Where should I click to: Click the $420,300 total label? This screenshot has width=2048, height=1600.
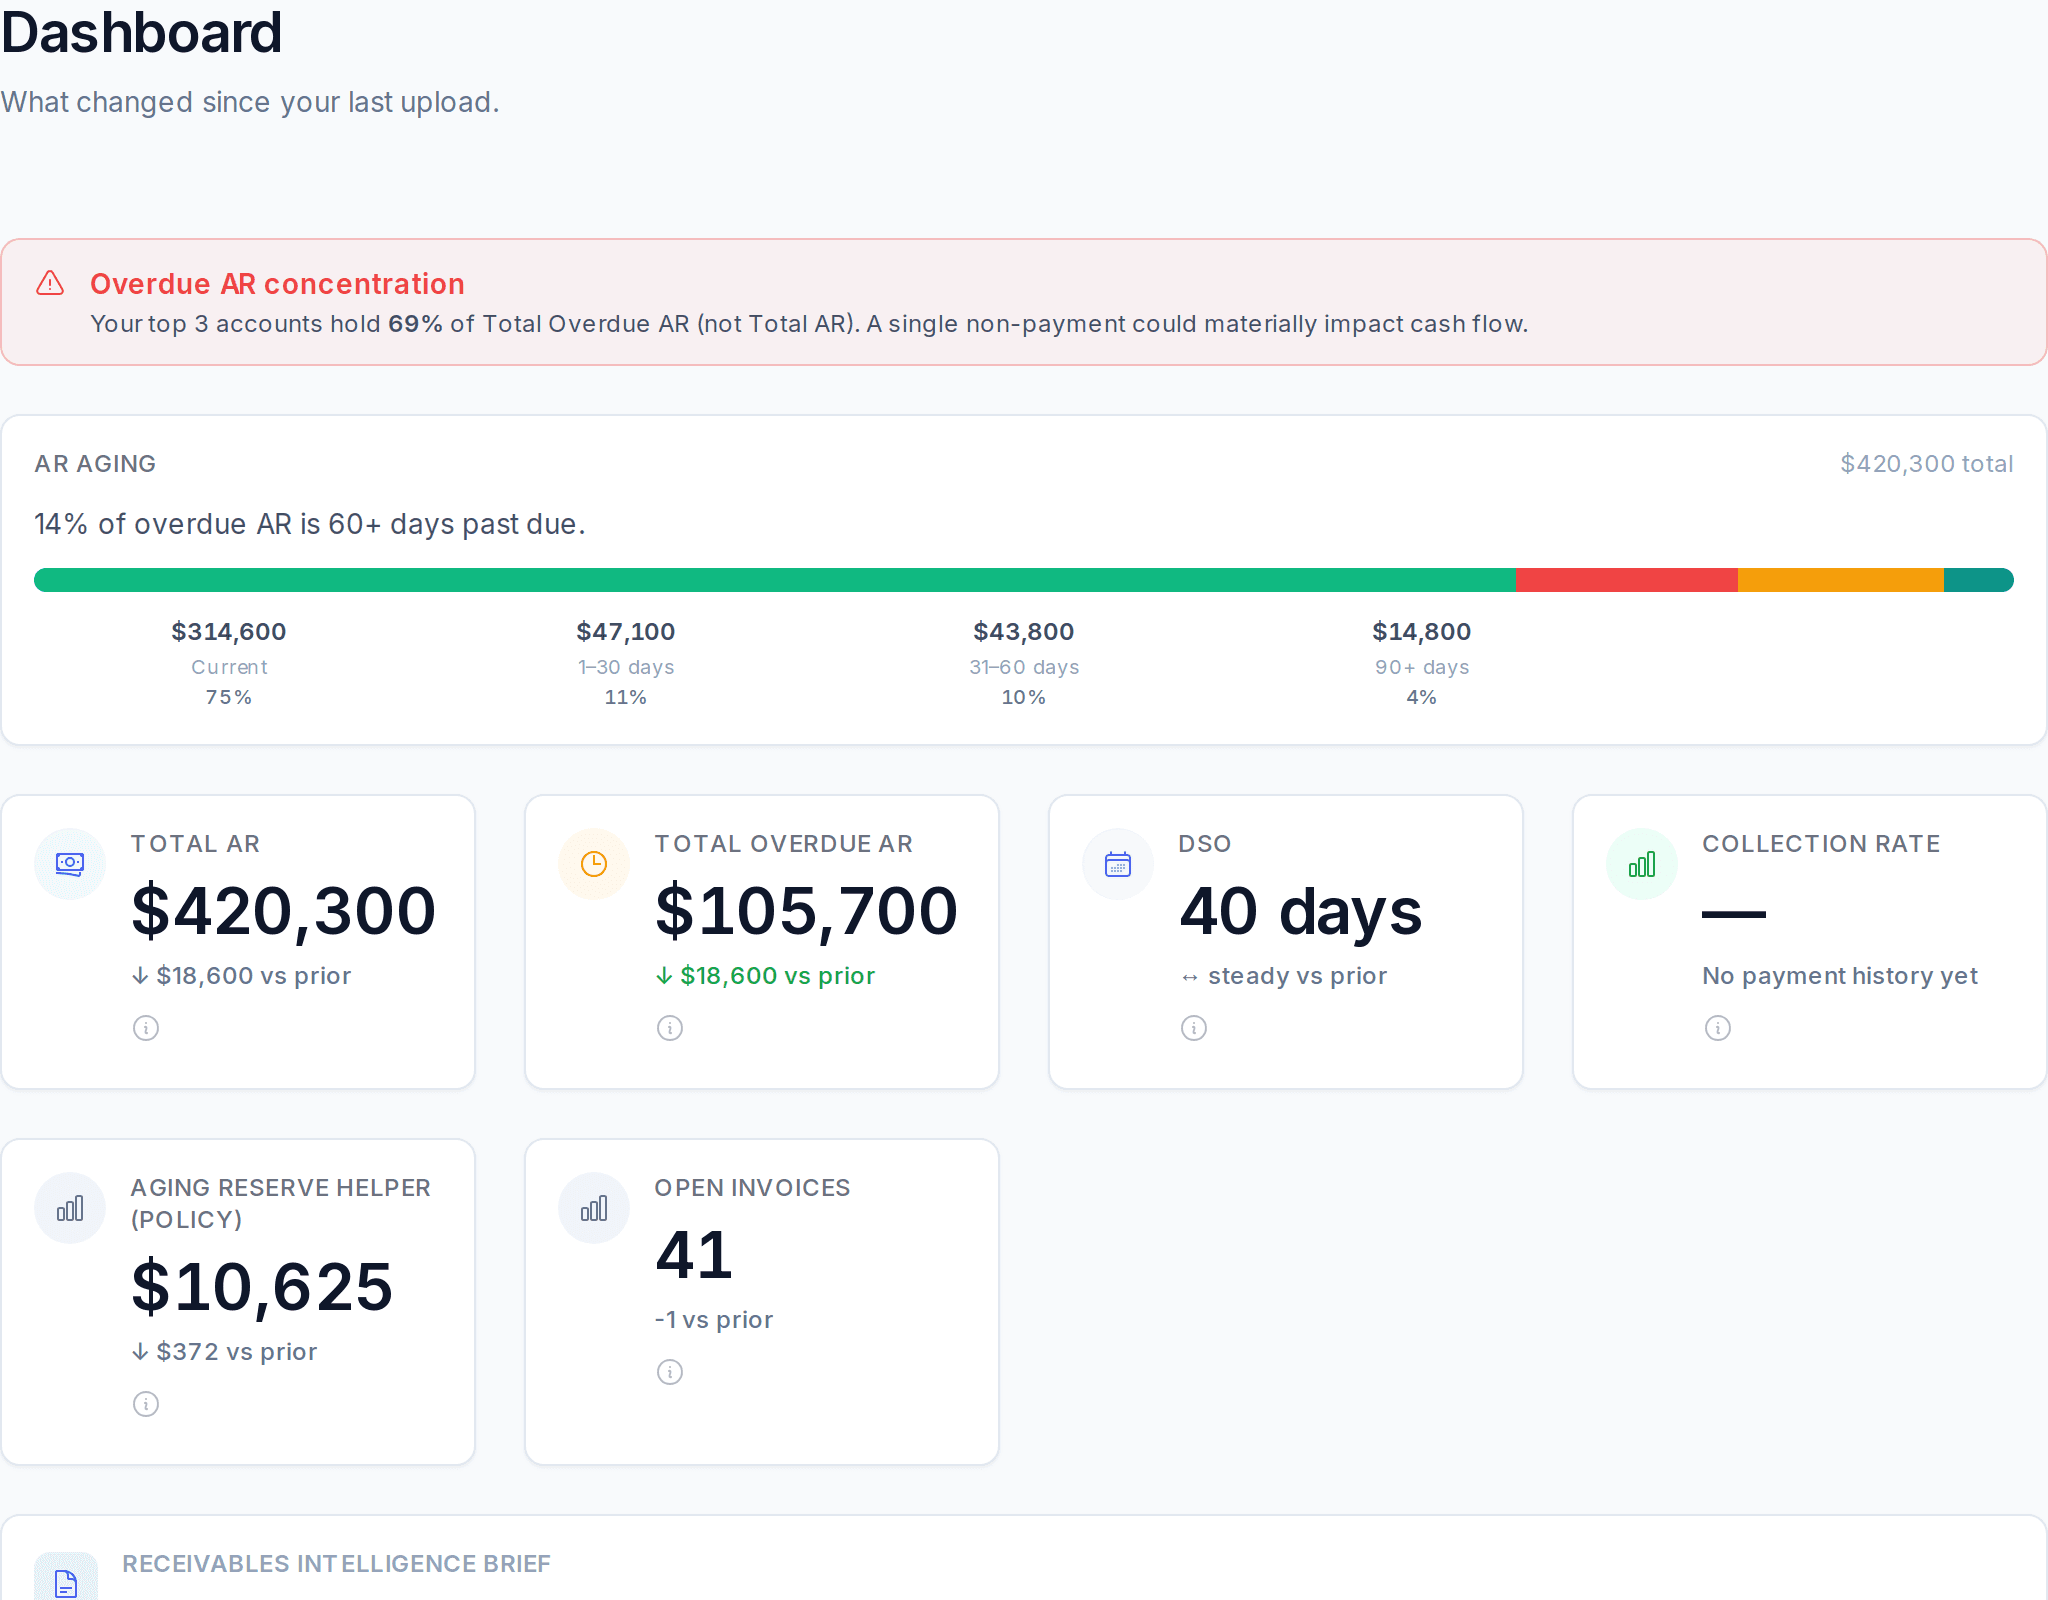point(1927,464)
